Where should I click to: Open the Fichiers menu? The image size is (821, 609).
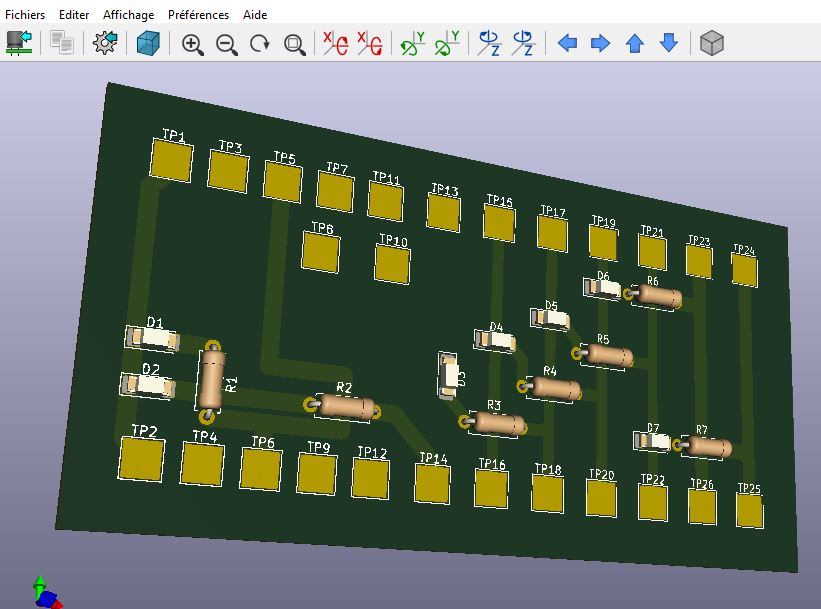pyautogui.click(x=26, y=15)
